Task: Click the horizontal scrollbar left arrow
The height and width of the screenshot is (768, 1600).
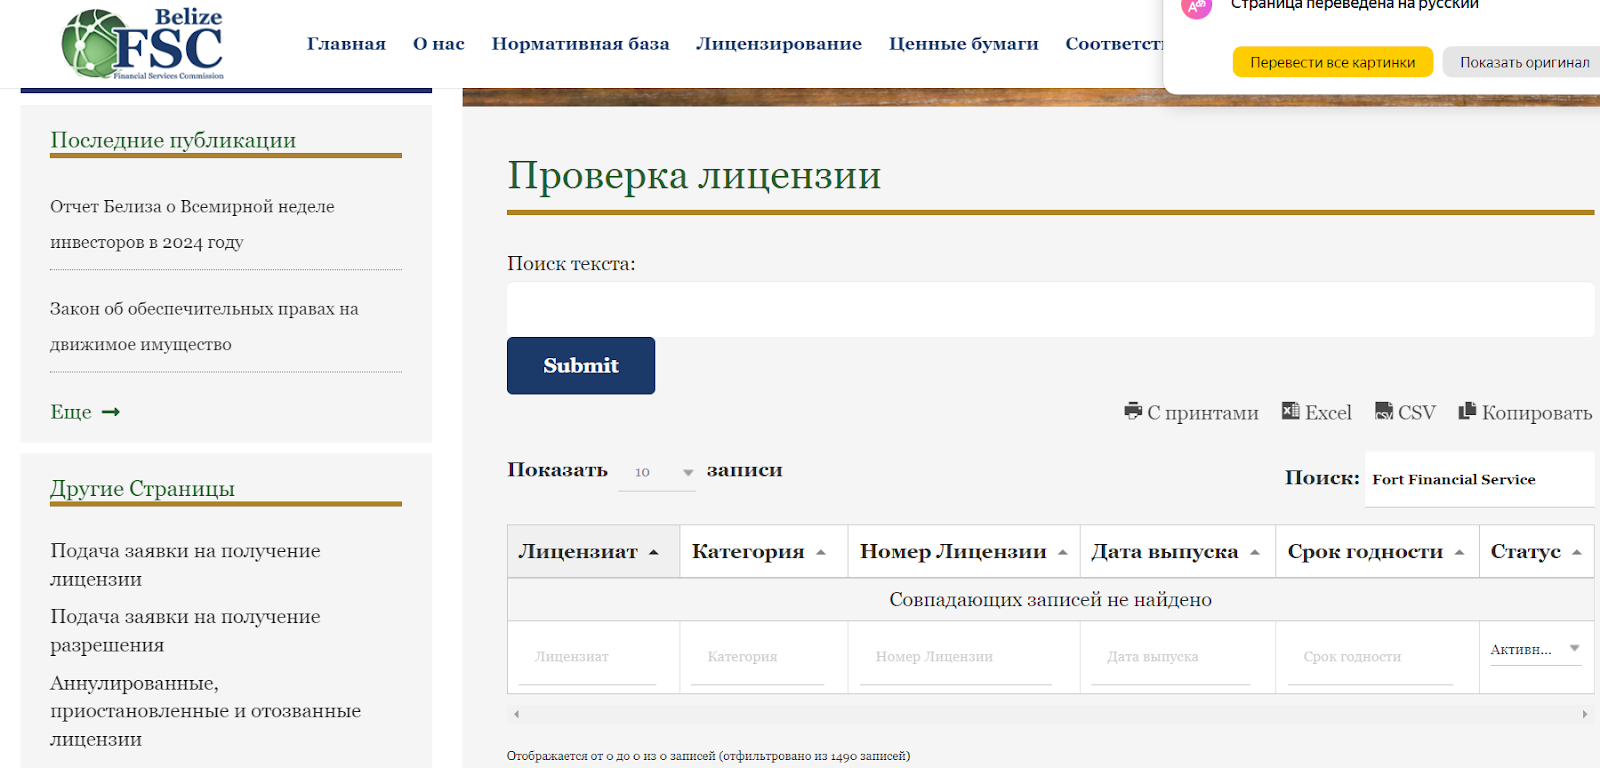Action: (x=516, y=714)
